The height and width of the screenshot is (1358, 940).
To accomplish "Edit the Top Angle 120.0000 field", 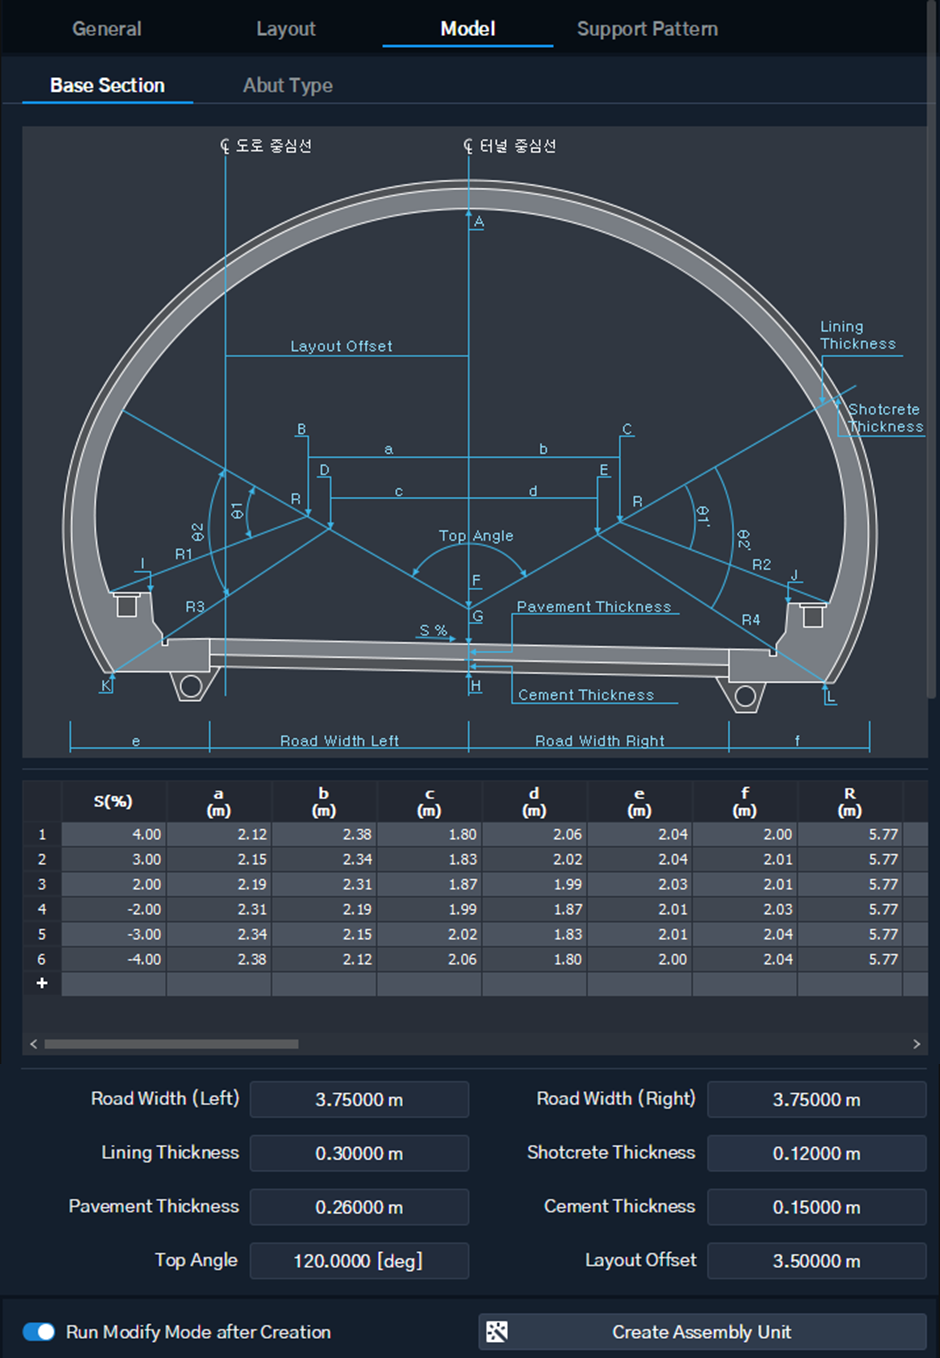I will [x=359, y=1262].
